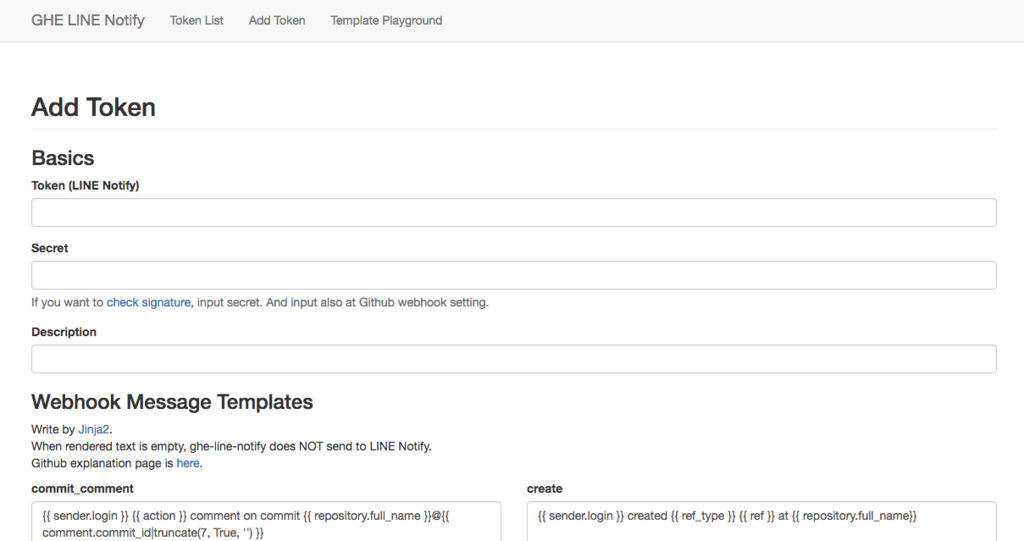Image resolution: width=1024 pixels, height=541 pixels.
Task: Select the 'Basics' section heading
Action: click(63, 158)
